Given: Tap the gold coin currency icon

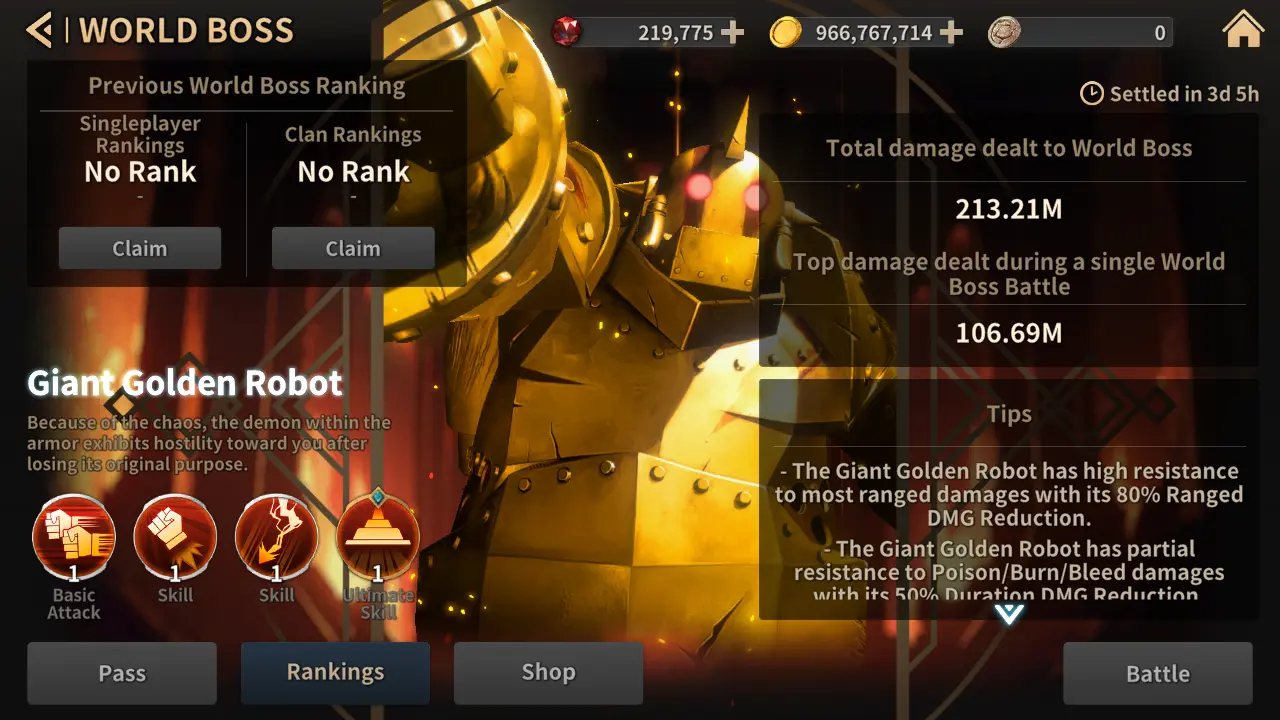Looking at the screenshot, I should click(x=786, y=33).
